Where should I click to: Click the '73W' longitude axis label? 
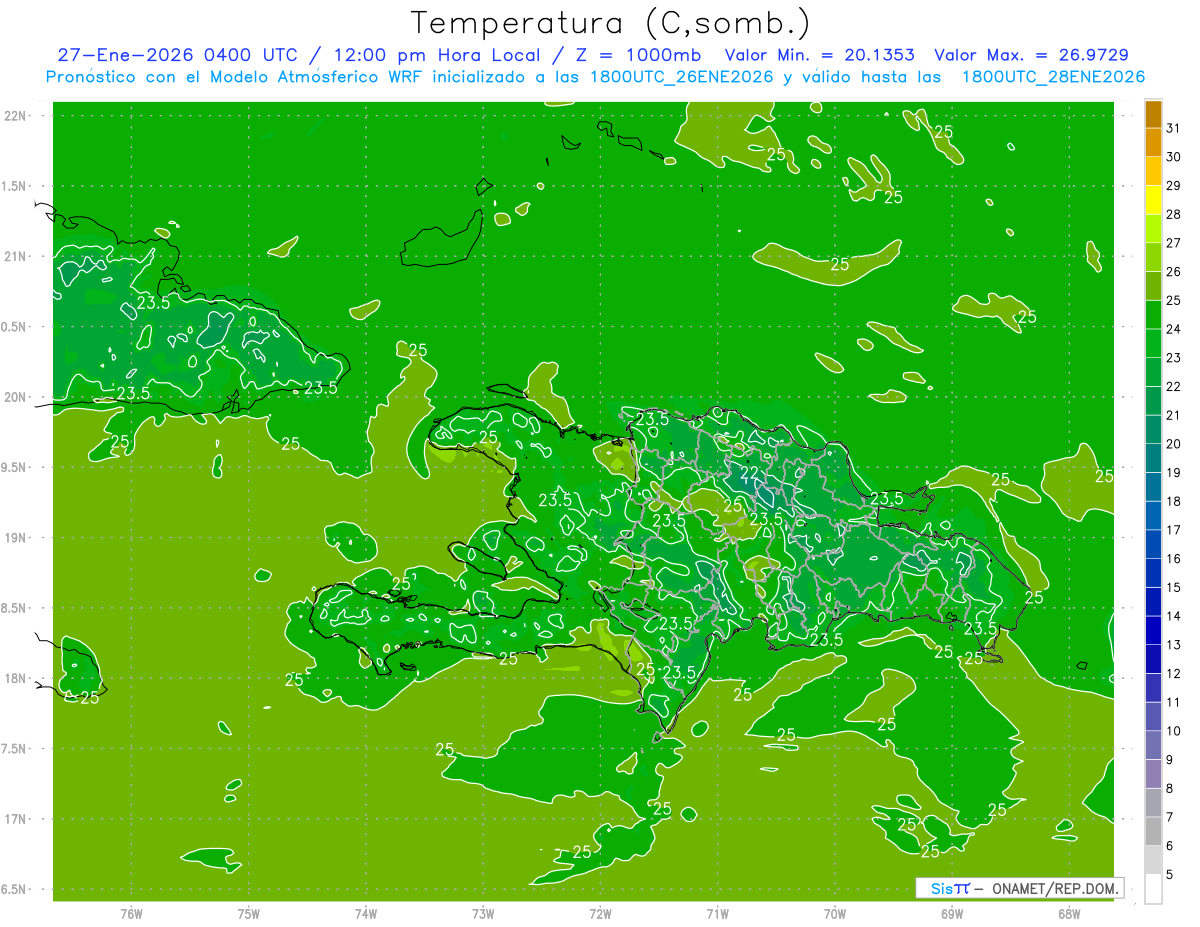[483, 914]
